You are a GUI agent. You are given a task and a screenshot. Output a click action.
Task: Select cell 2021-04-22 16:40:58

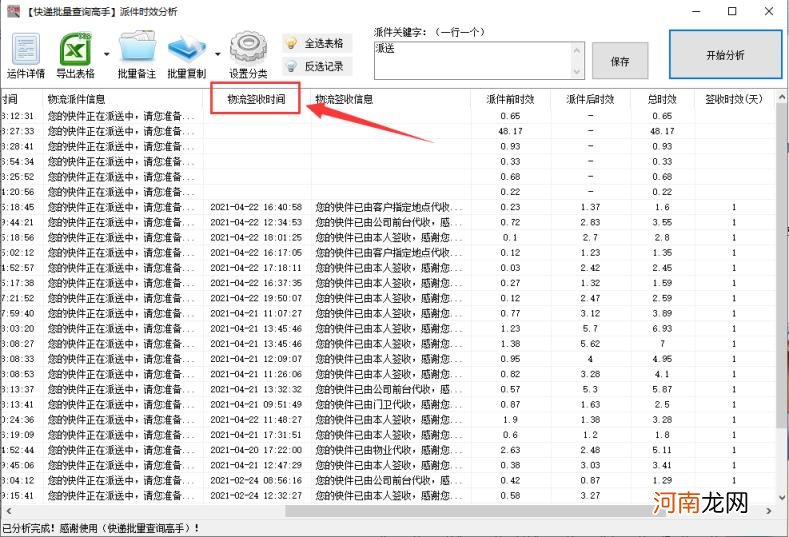[256, 207]
